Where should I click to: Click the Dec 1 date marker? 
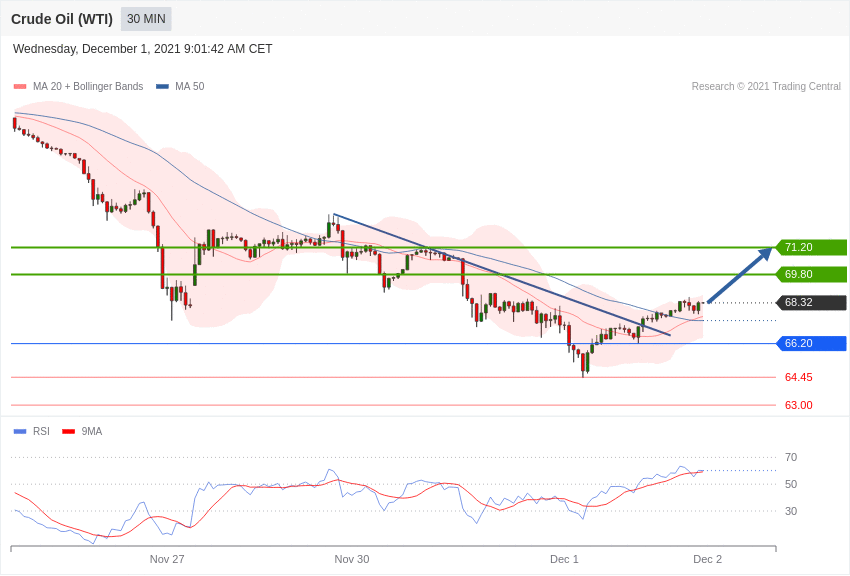click(x=564, y=559)
